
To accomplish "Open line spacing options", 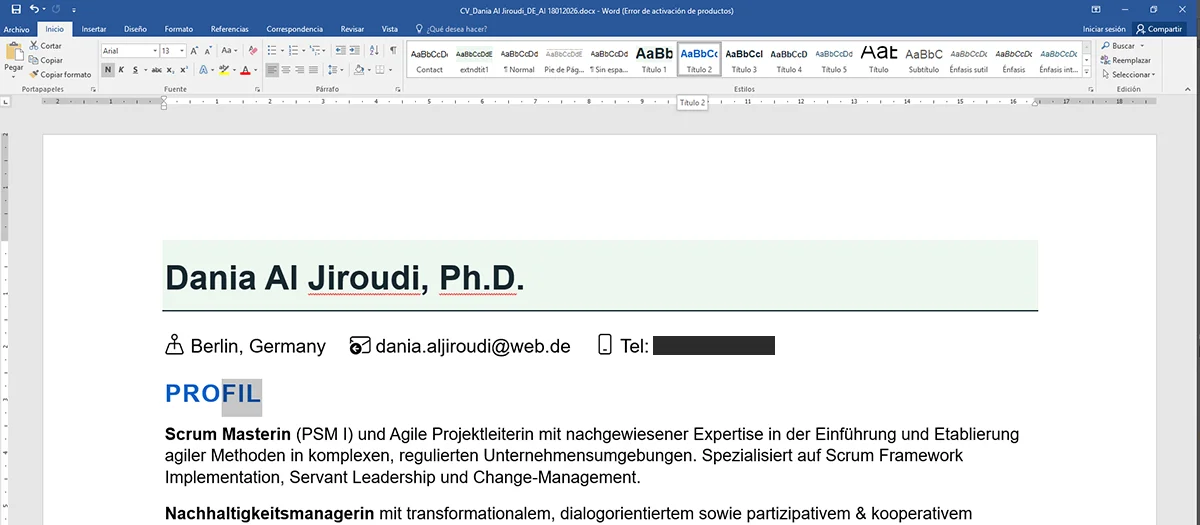I will [x=334, y=70].
